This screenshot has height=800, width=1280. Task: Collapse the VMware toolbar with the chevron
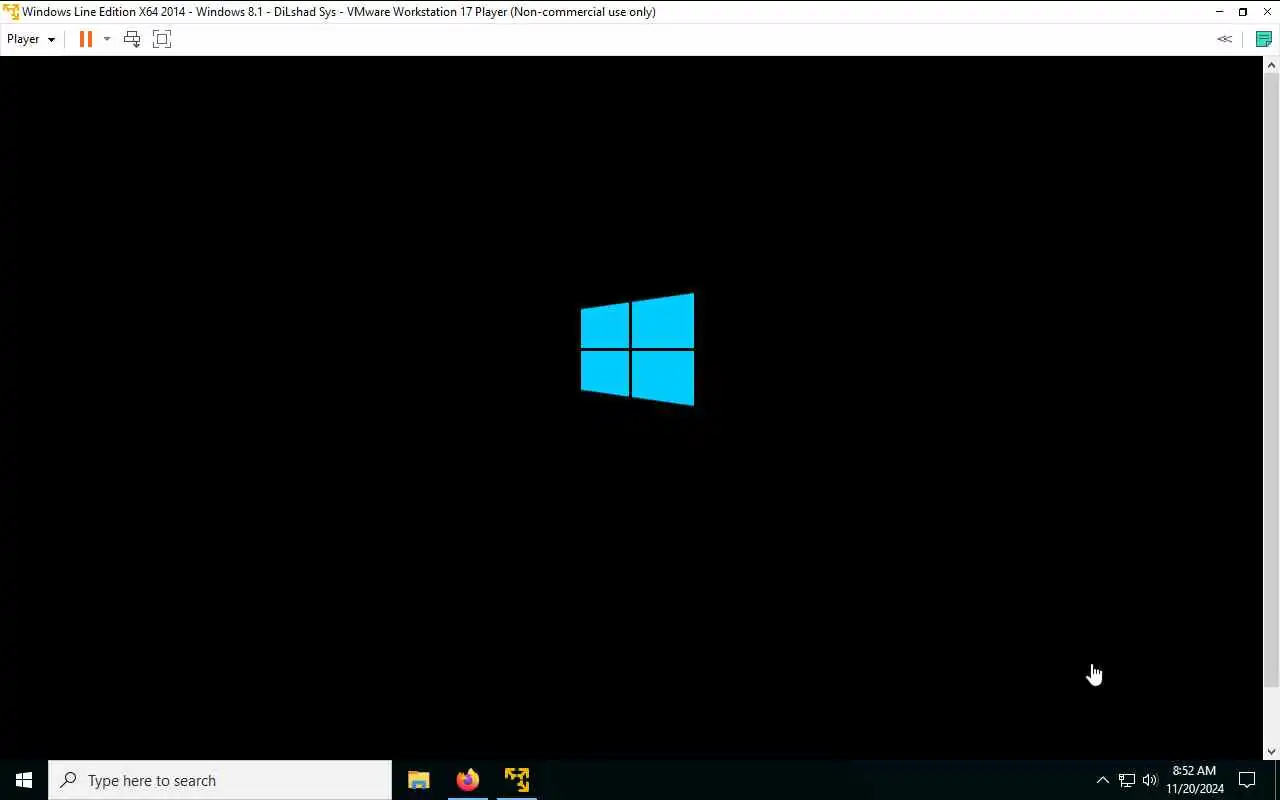[x=1225, y=39]
